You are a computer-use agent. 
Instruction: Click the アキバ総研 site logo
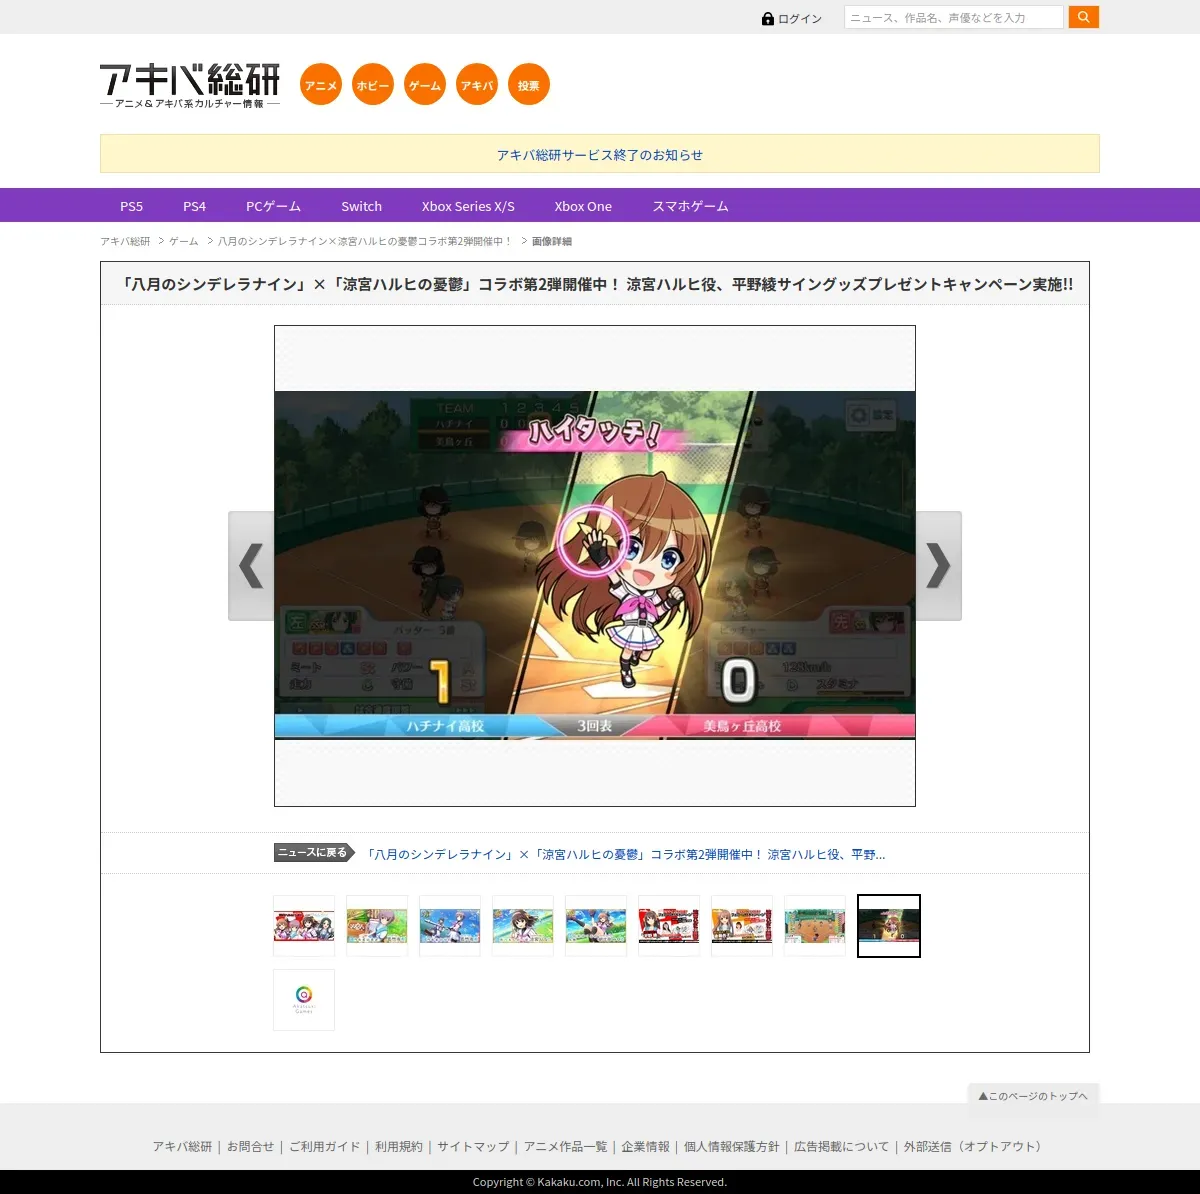point(190,86)
